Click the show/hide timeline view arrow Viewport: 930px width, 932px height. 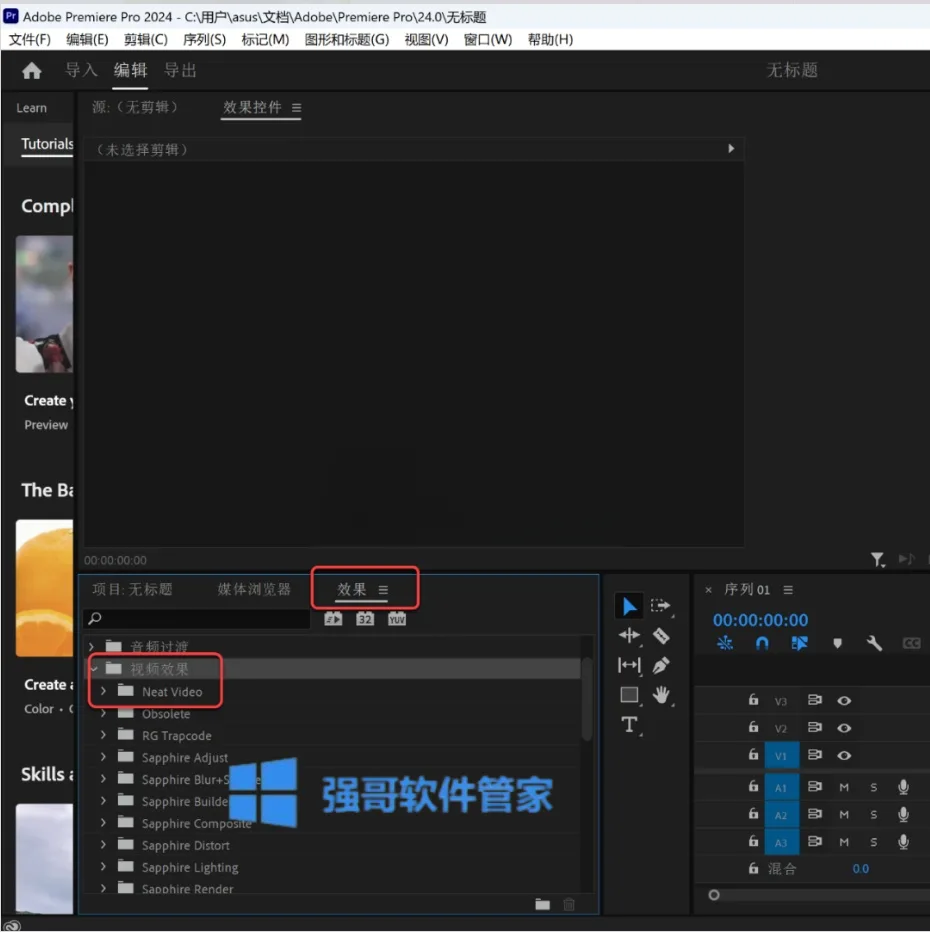[731, 149]
